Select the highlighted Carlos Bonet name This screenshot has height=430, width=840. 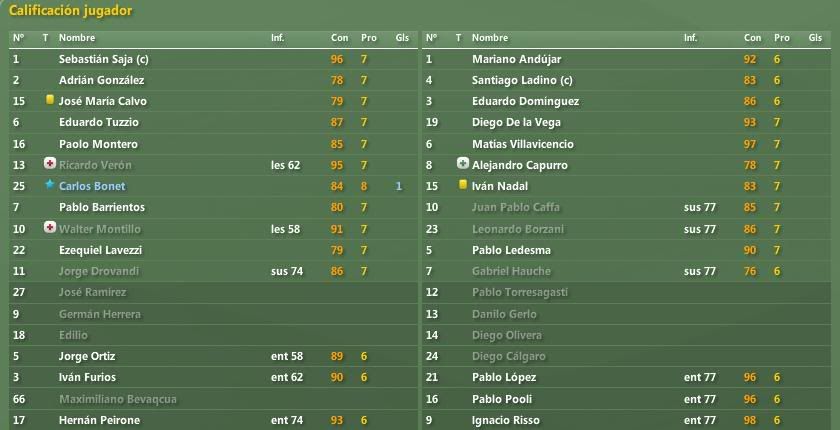tap(92, 186)
